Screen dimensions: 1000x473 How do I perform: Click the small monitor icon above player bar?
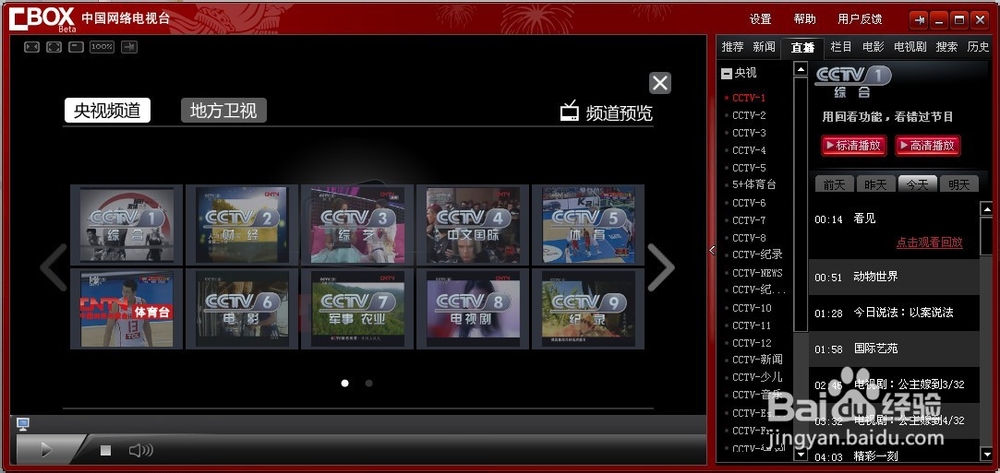click(23, 423)
